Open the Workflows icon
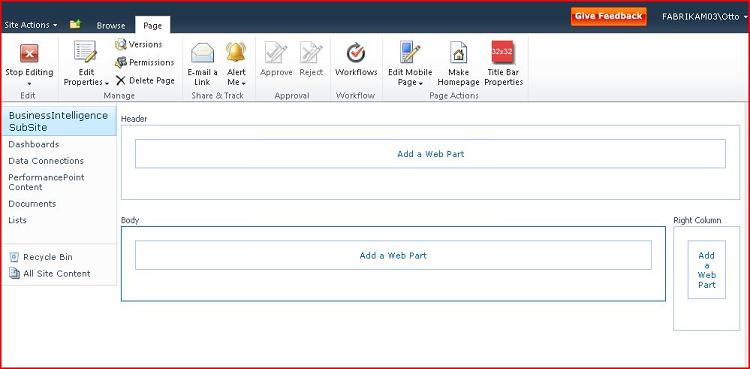The width and height of the screenshot is (750, 369). pos(356,53)
